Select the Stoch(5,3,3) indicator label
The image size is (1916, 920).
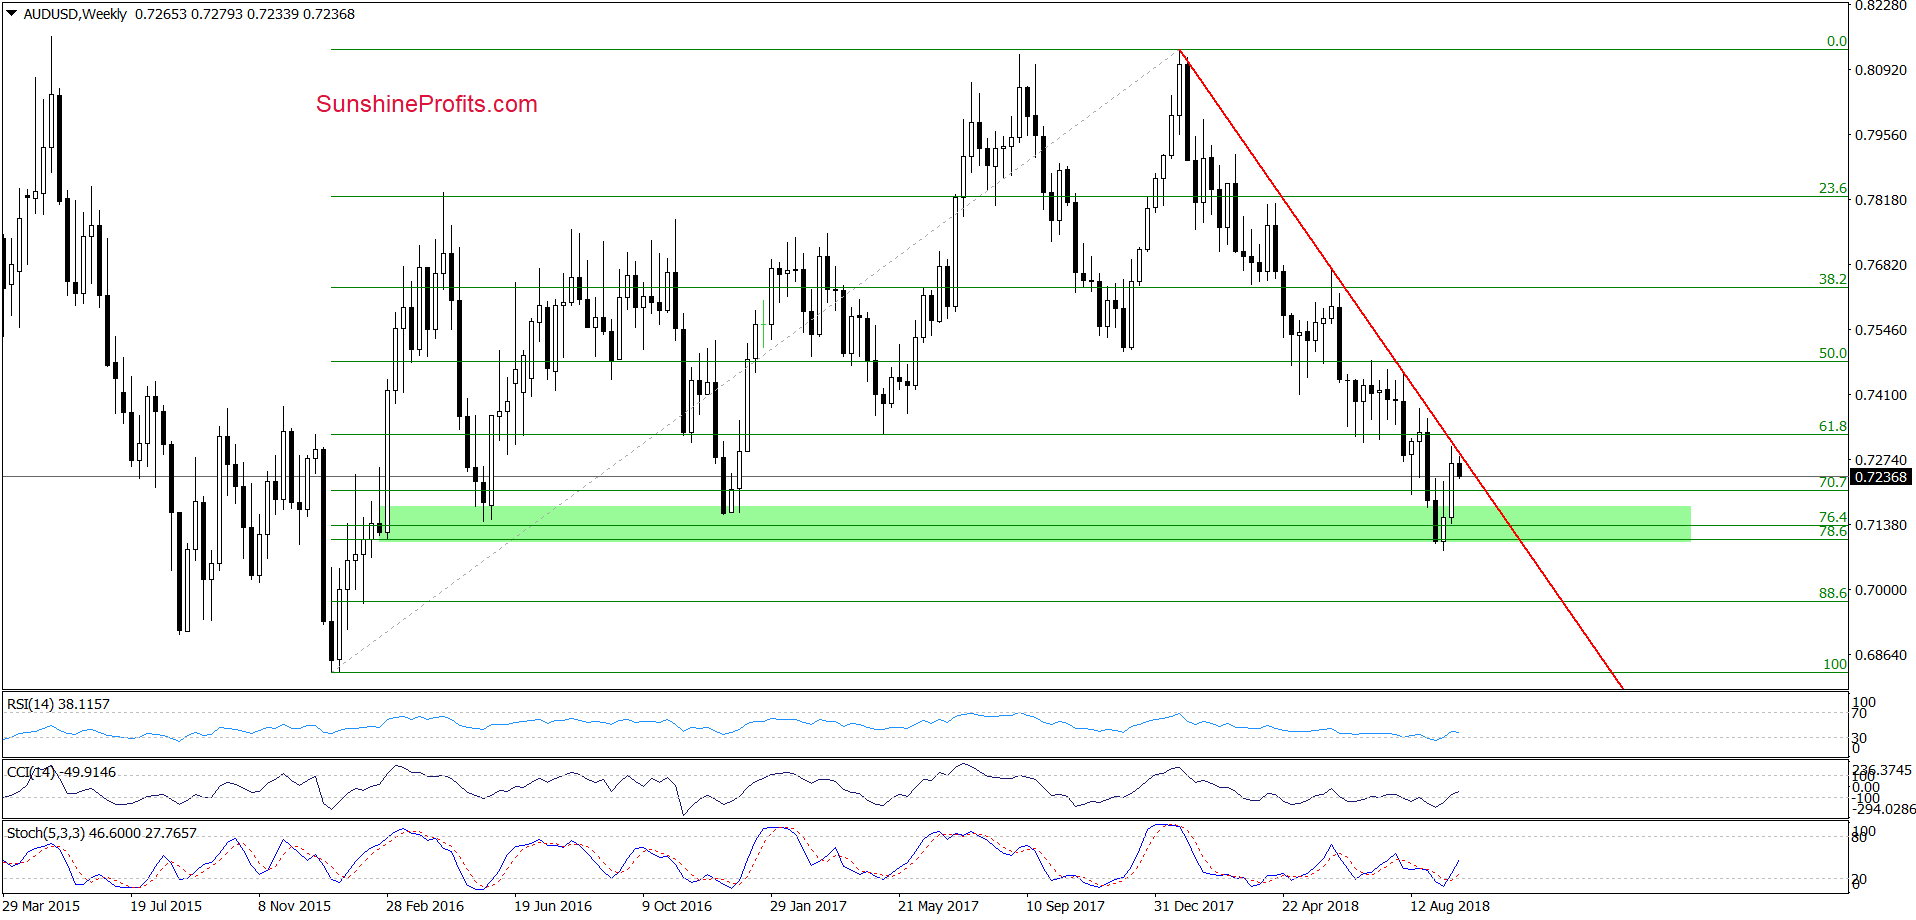101,833
